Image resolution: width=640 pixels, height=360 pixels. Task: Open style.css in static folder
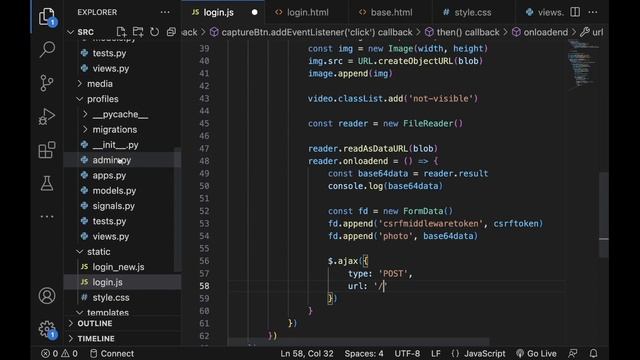click(111, 297)
